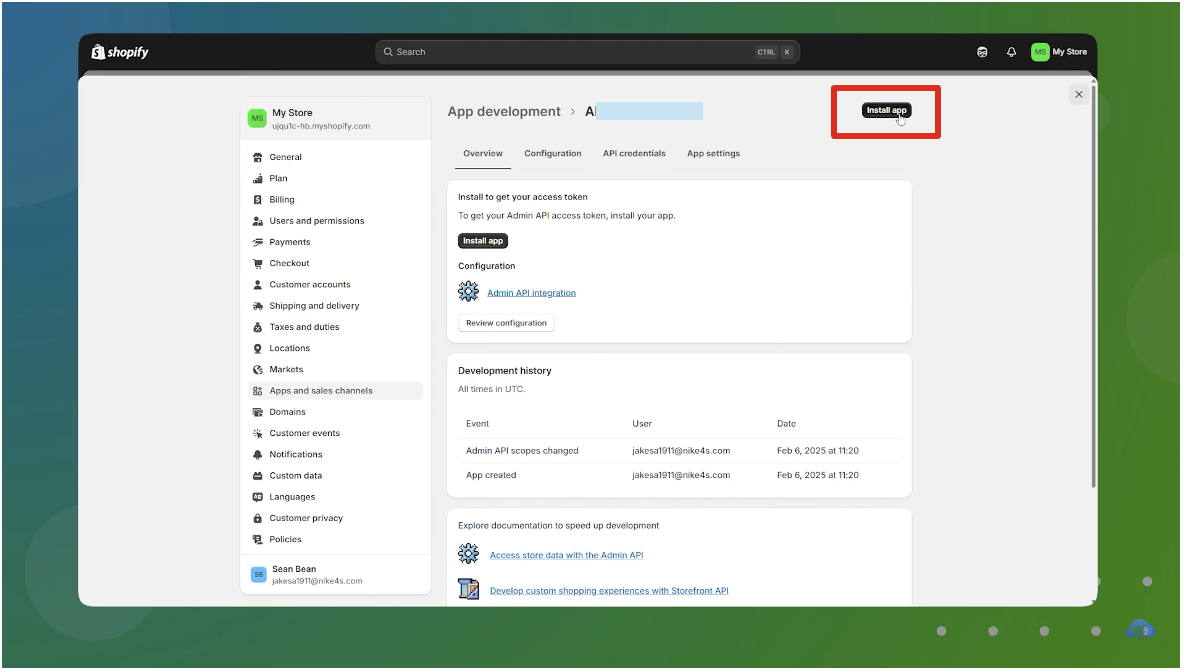Click the 'Admin API scopes changed' event cell
Viewport: 1184px width, 672px height.
[x=522, y=451]
